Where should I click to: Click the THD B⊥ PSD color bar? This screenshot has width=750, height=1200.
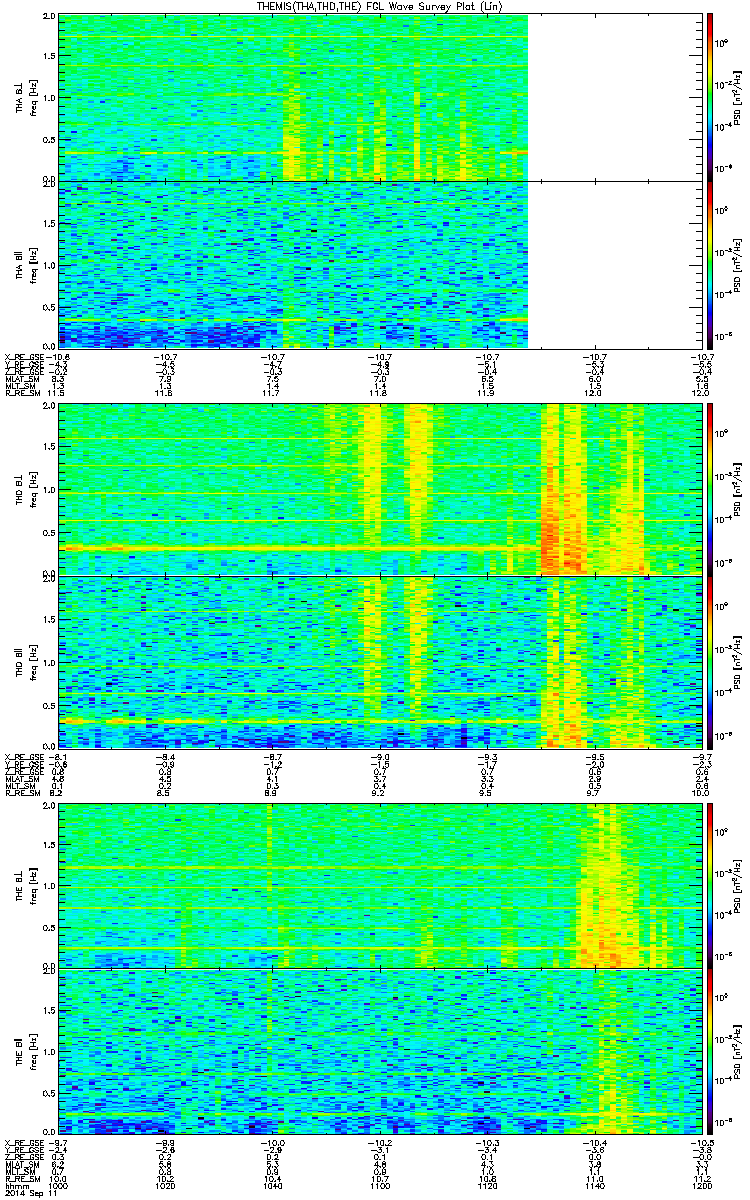[710, 488]
